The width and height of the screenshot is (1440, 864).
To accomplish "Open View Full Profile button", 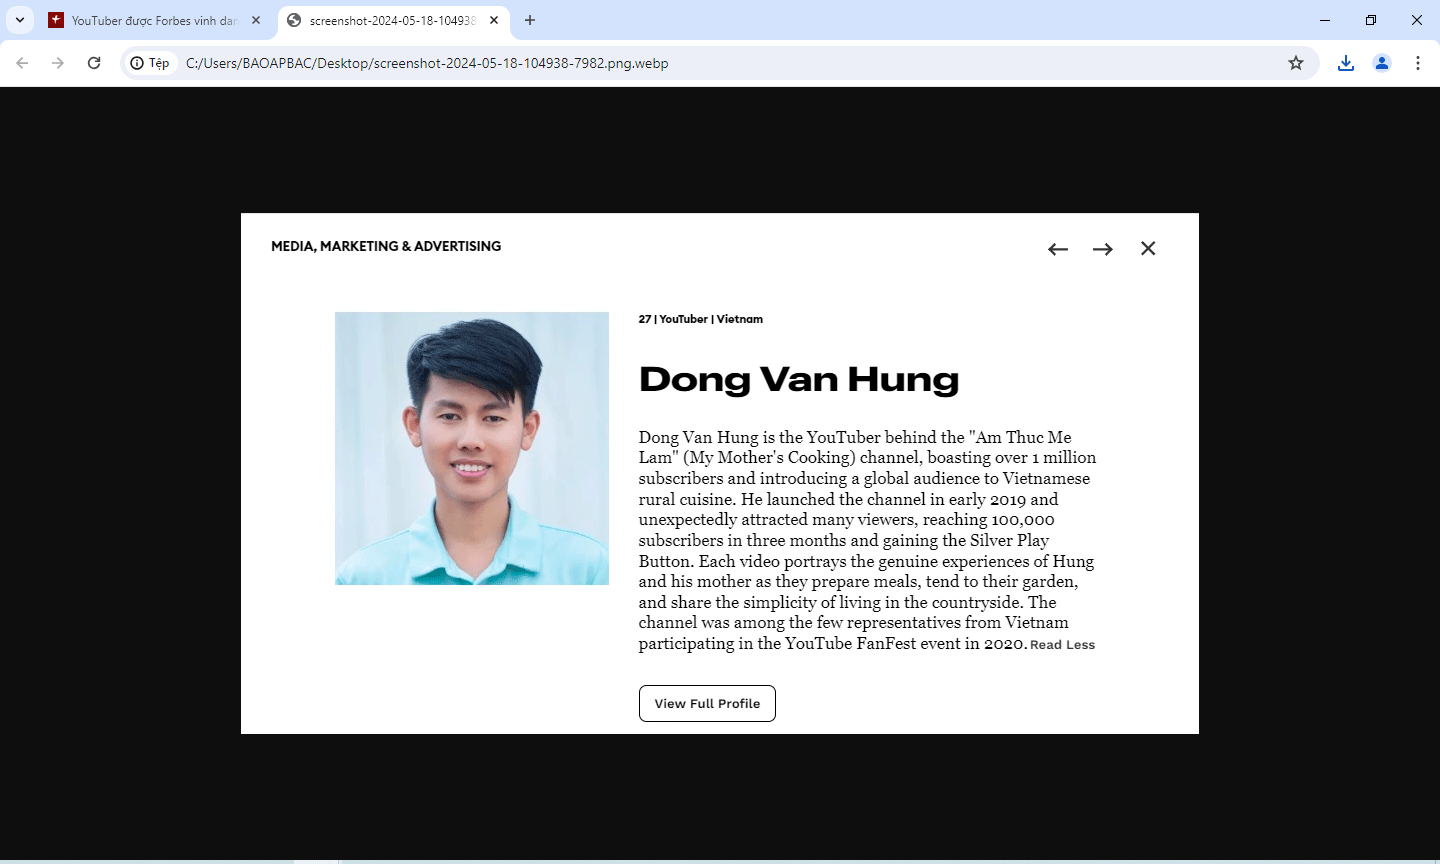I will point(707,703).
